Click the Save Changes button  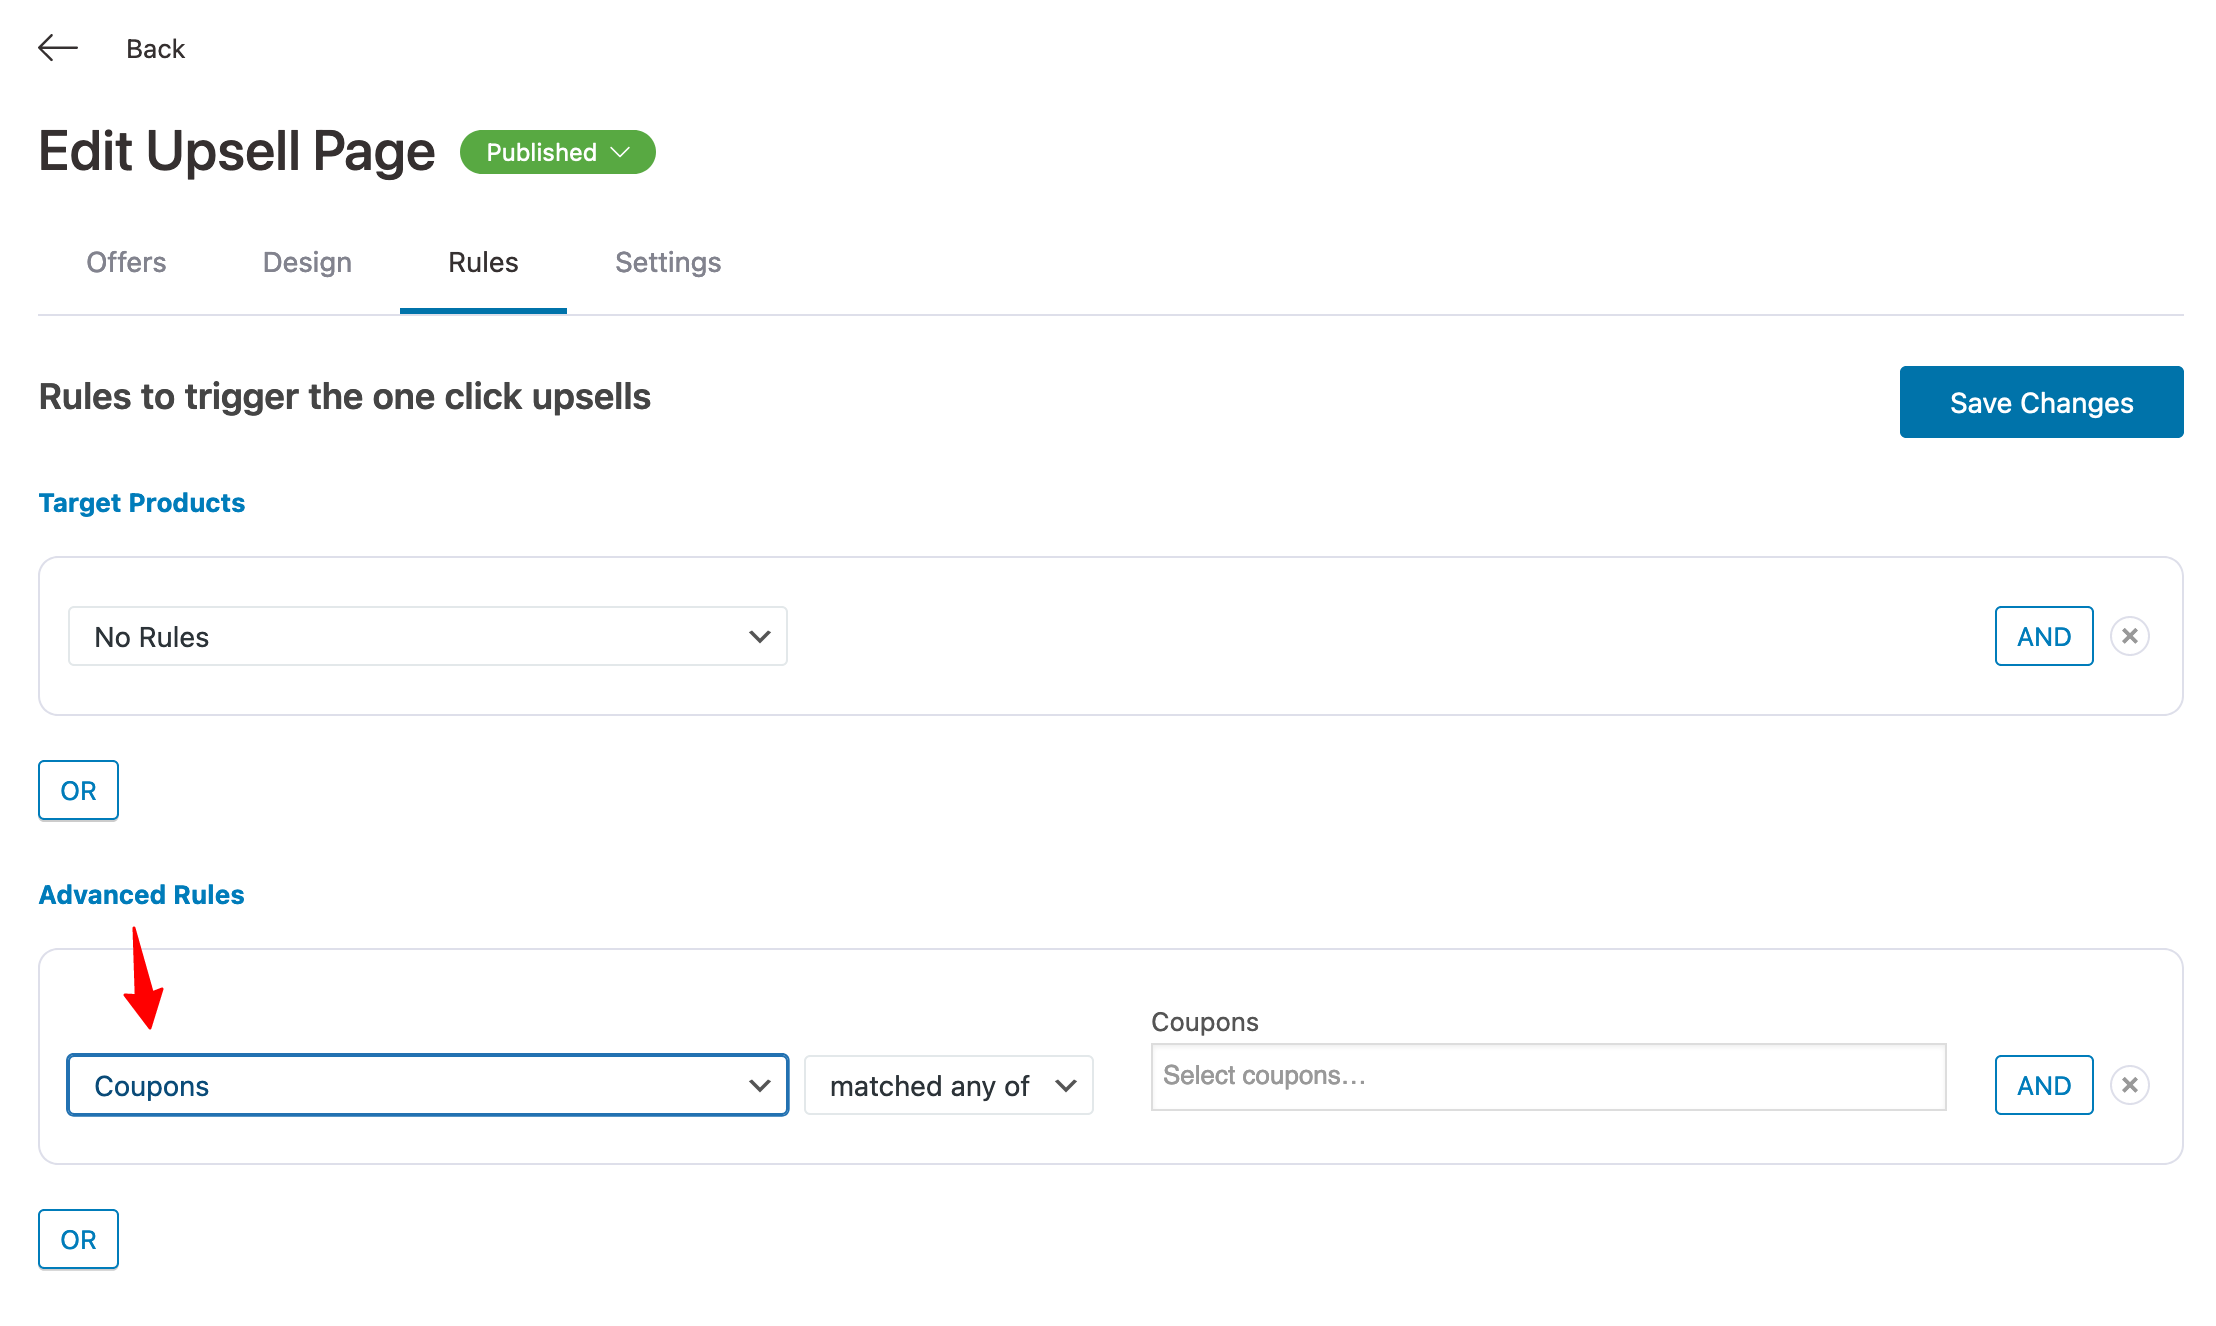tap(2041, 402)
